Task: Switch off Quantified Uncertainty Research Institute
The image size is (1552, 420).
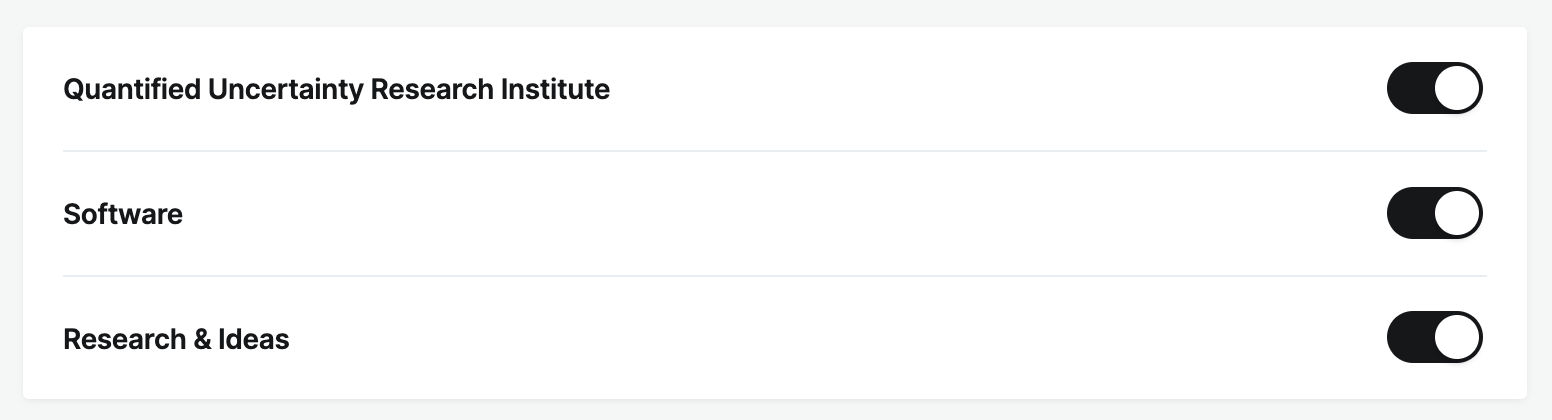Action: (1434, 89)
